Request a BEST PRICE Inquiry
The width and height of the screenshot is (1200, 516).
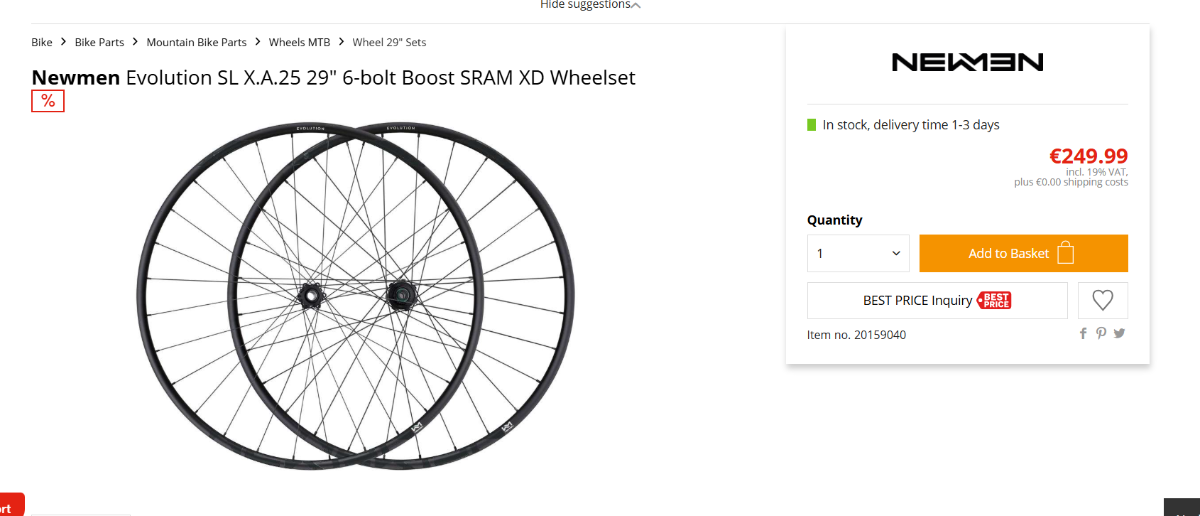point(937,300)
